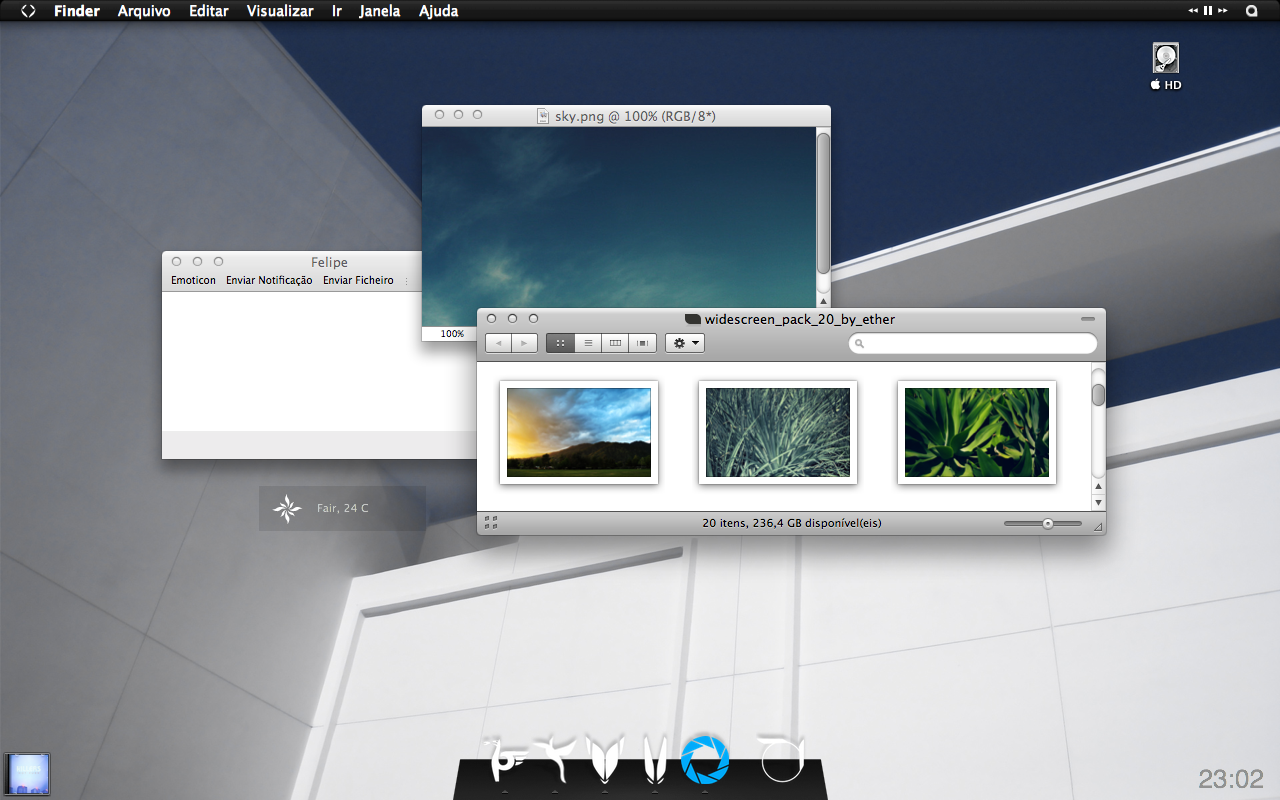This screenshot has height=800, width=1280.
Task: Go back in the widescreen_pack Finder window
Action: point(498,343)
